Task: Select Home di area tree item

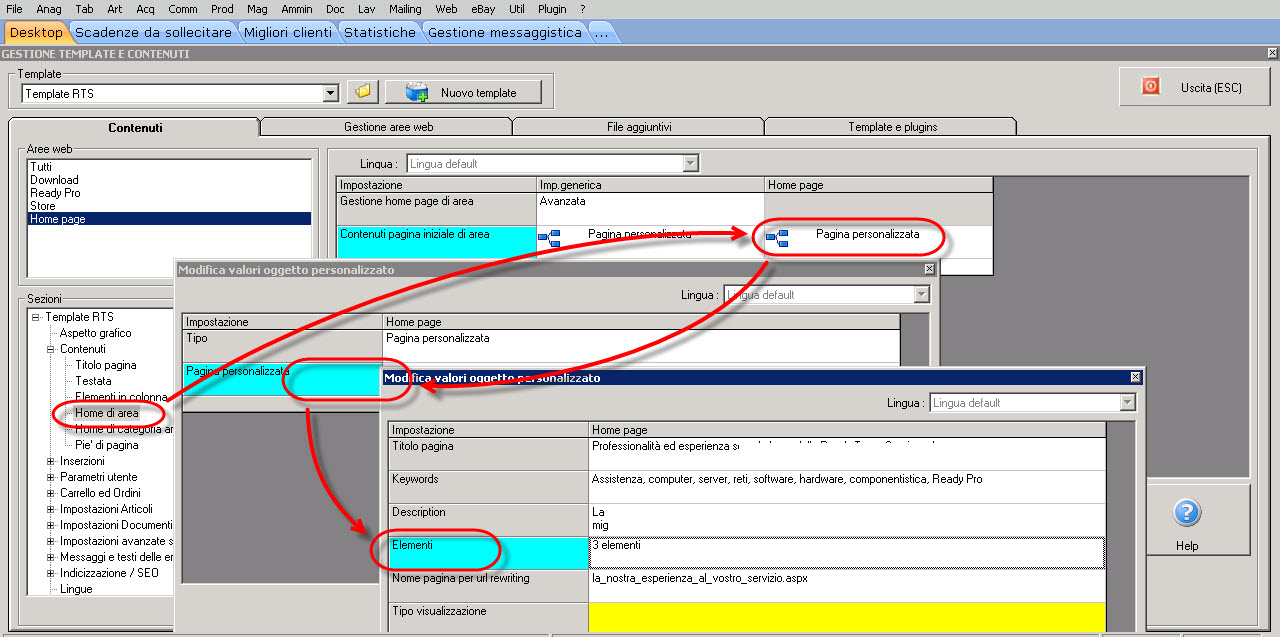Action: coord(106,413)
